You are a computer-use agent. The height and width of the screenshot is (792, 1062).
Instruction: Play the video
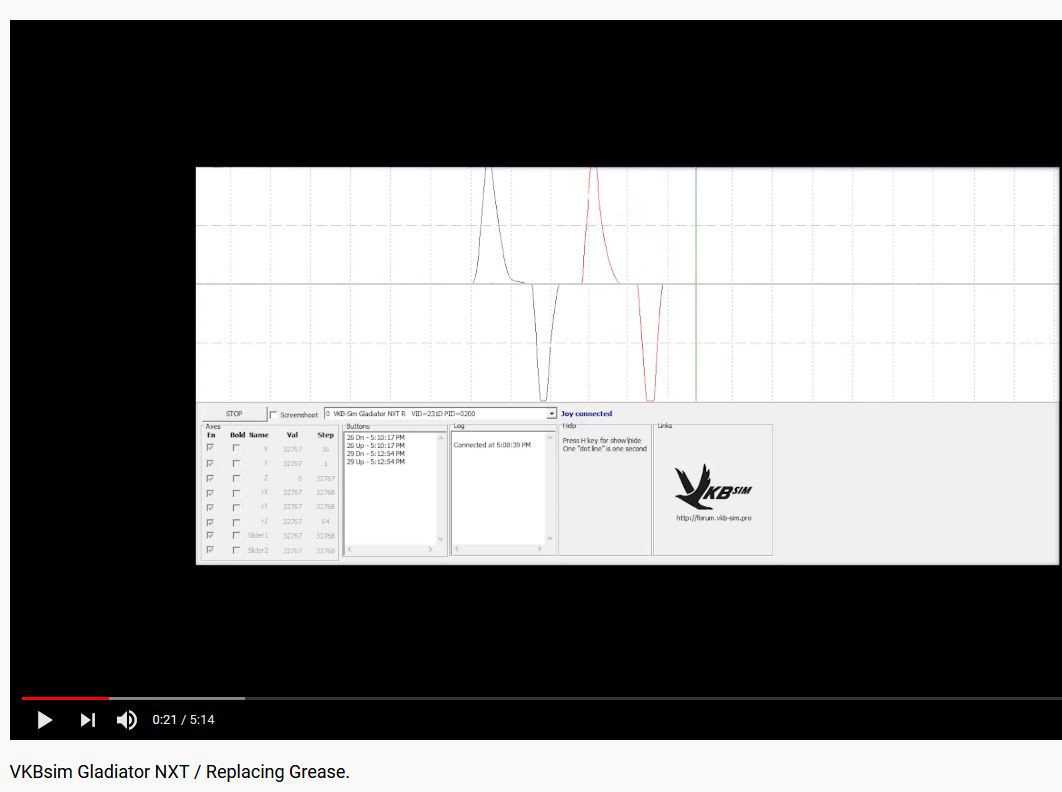pos(45,720)
